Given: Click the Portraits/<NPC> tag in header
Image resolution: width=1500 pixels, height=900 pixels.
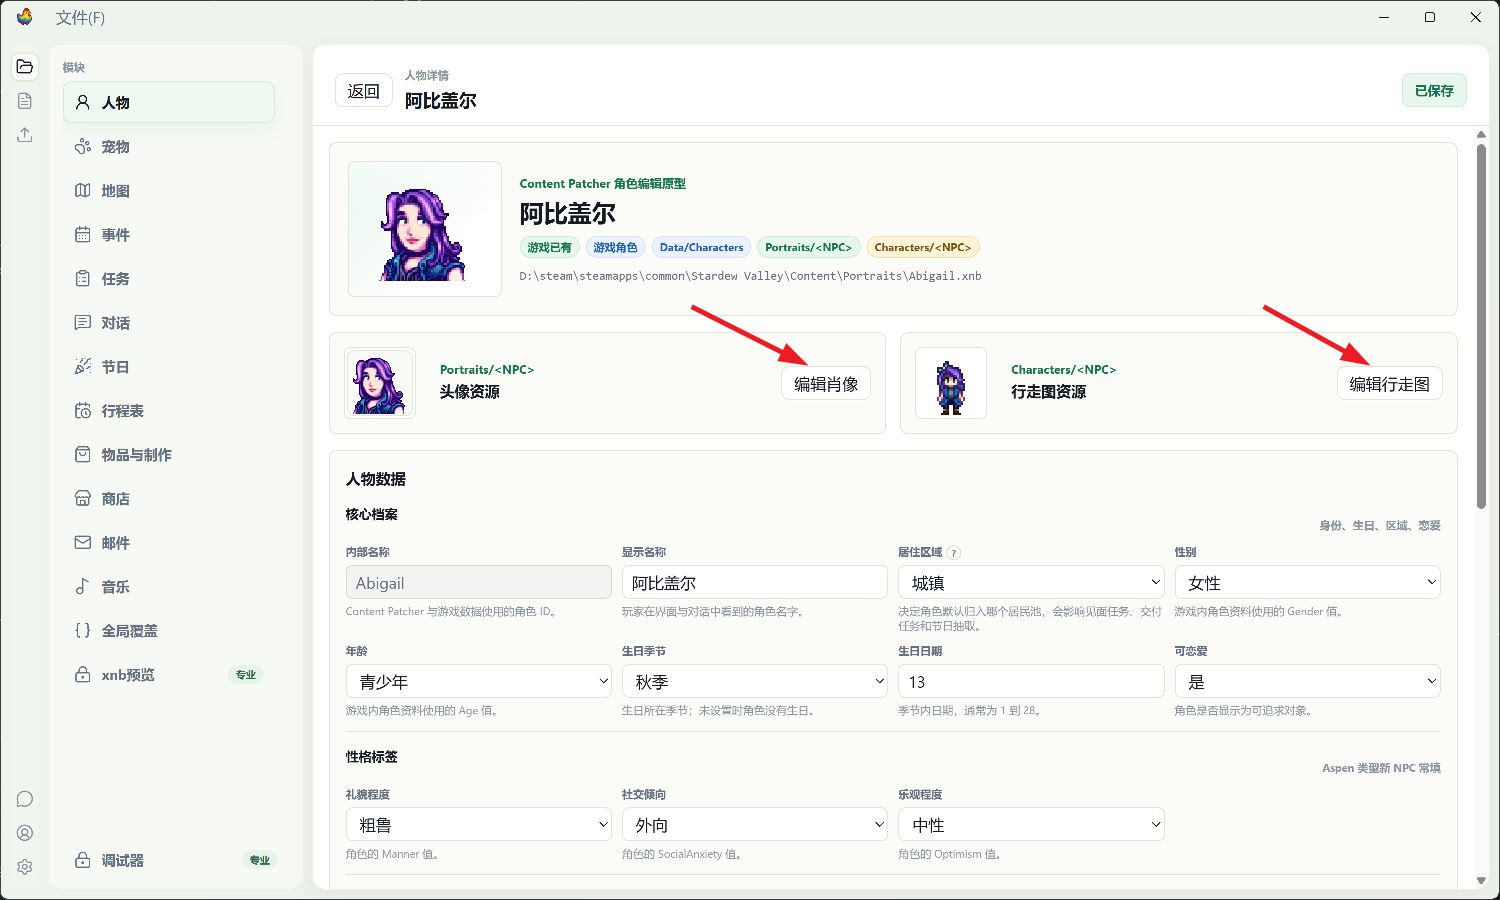Looking at the screenshot, I should pyautogui.click(x=808, y=247).
